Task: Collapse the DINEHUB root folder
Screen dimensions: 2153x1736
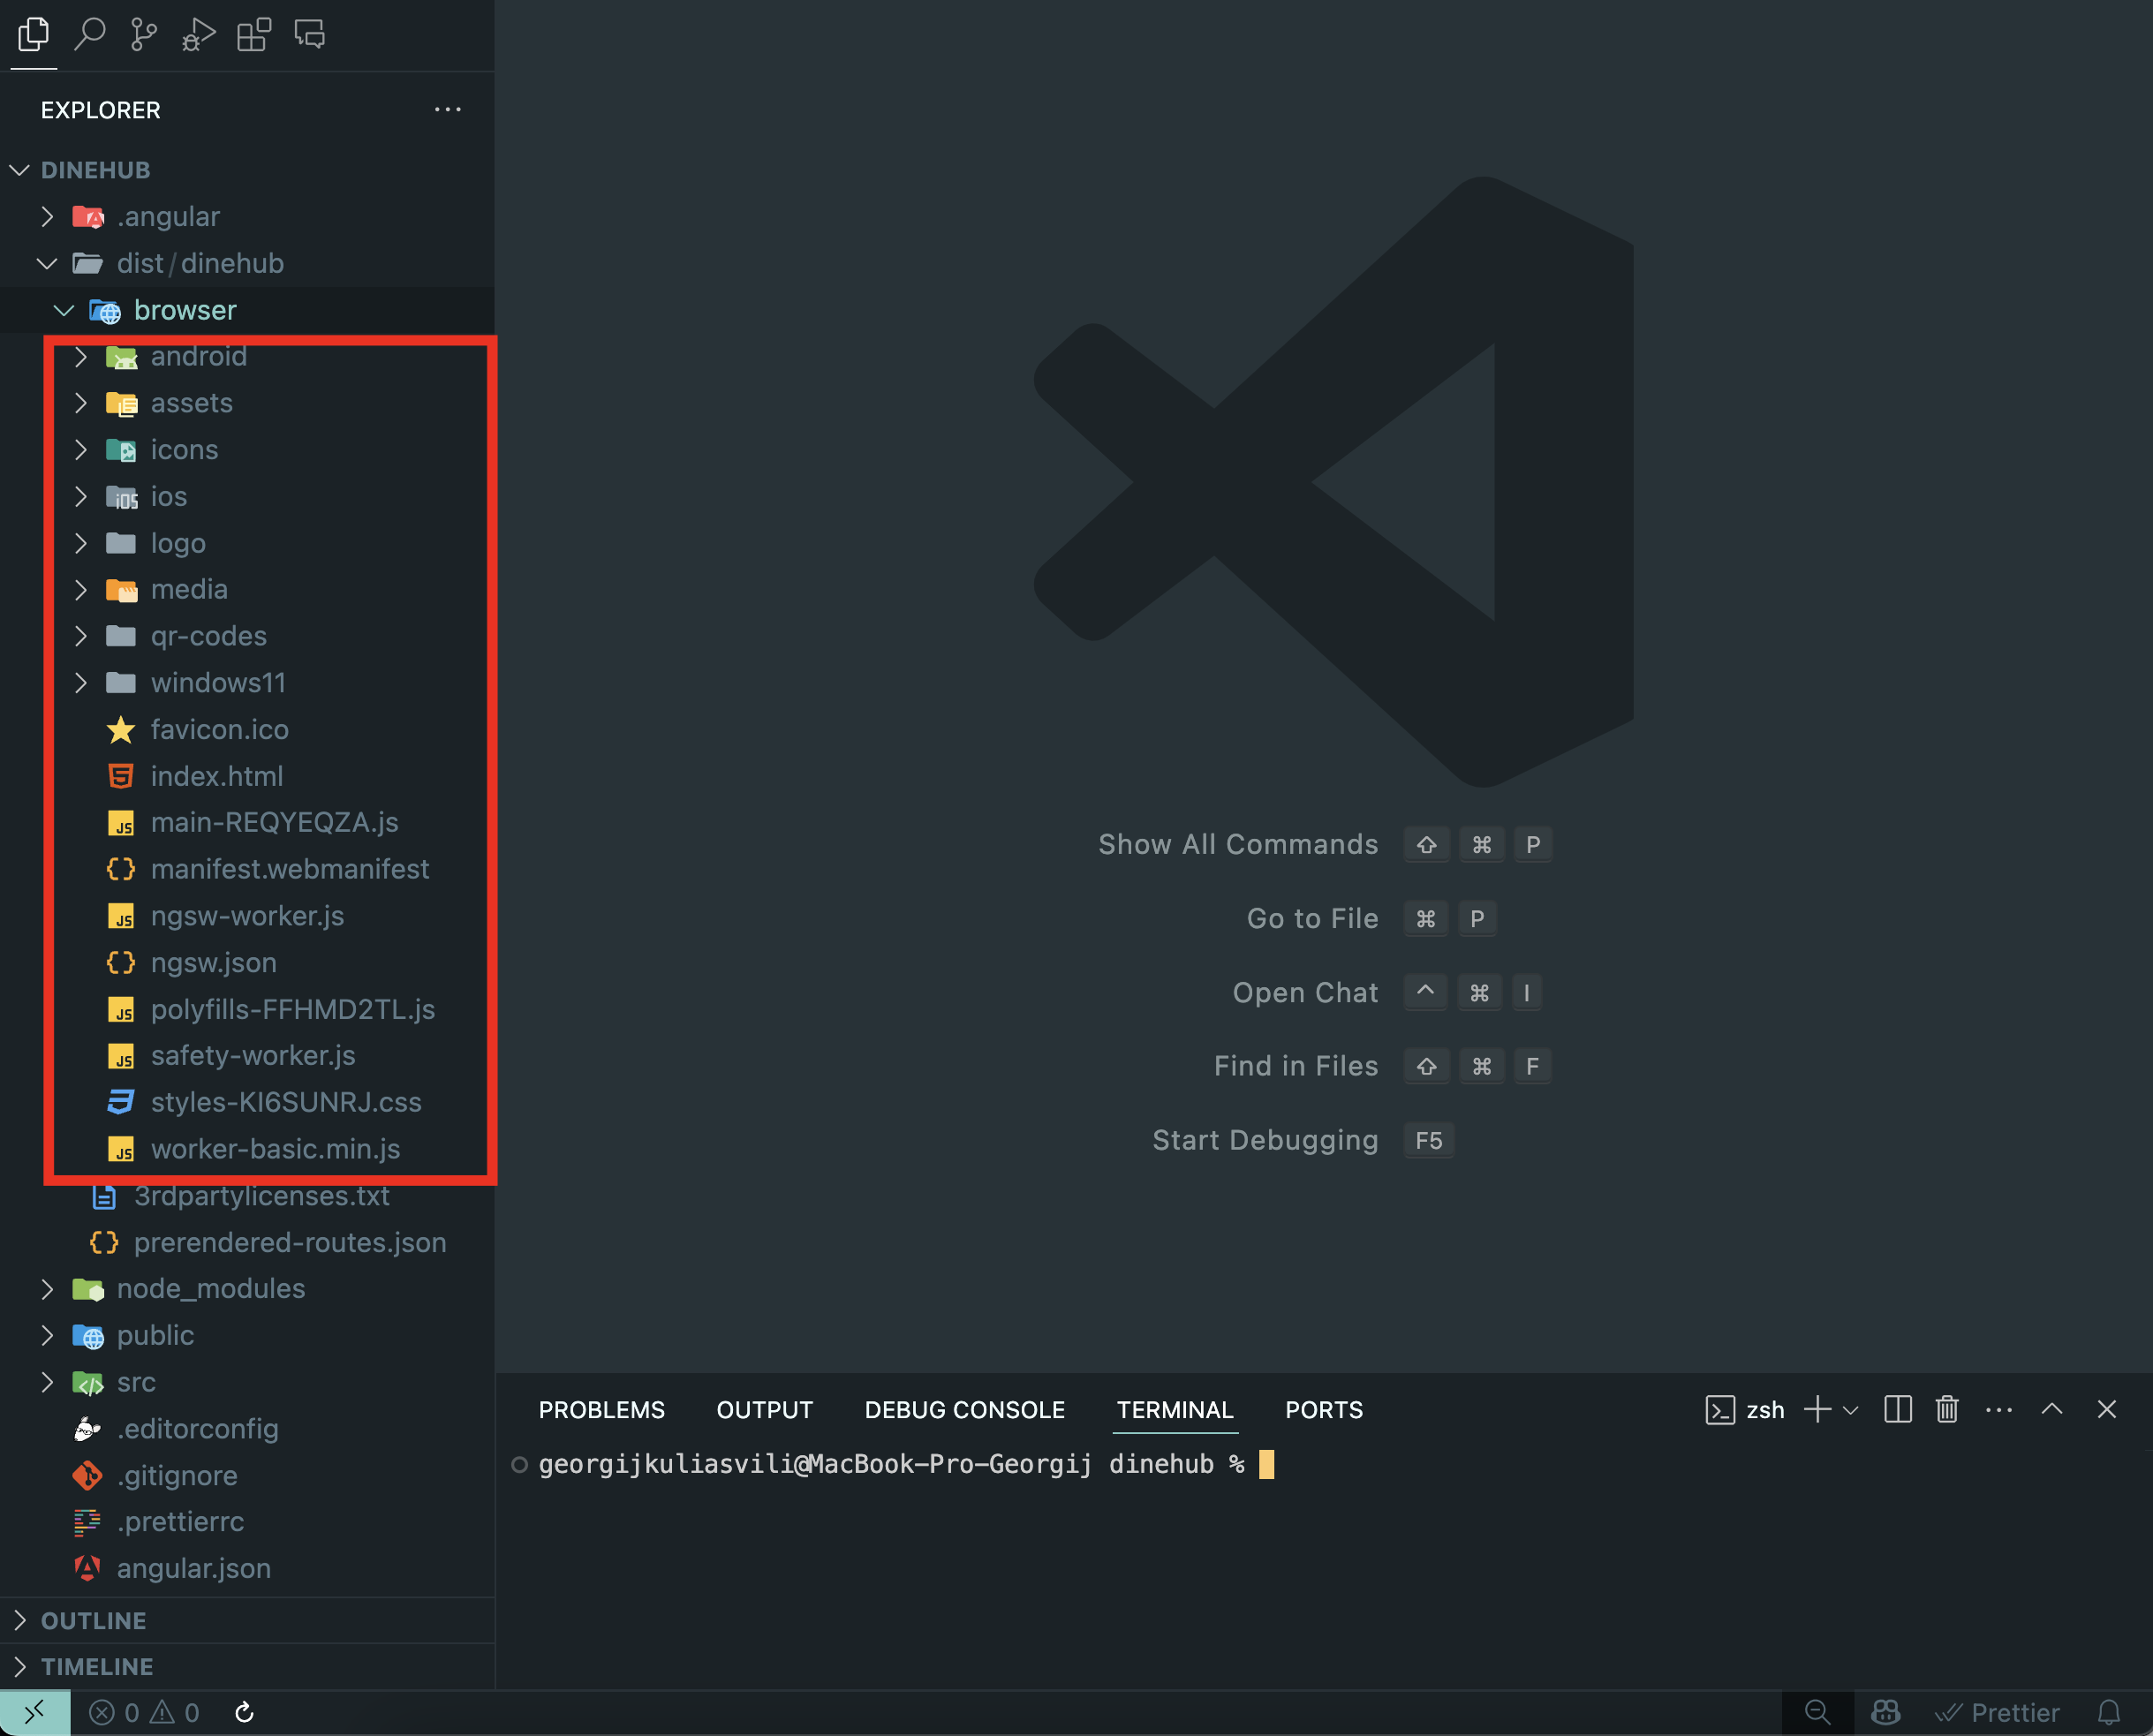Action: click(247, 170)
